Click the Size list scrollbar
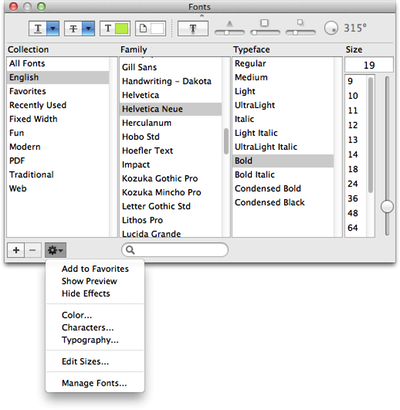Screen dimensions: 400x410 (370, 135)
